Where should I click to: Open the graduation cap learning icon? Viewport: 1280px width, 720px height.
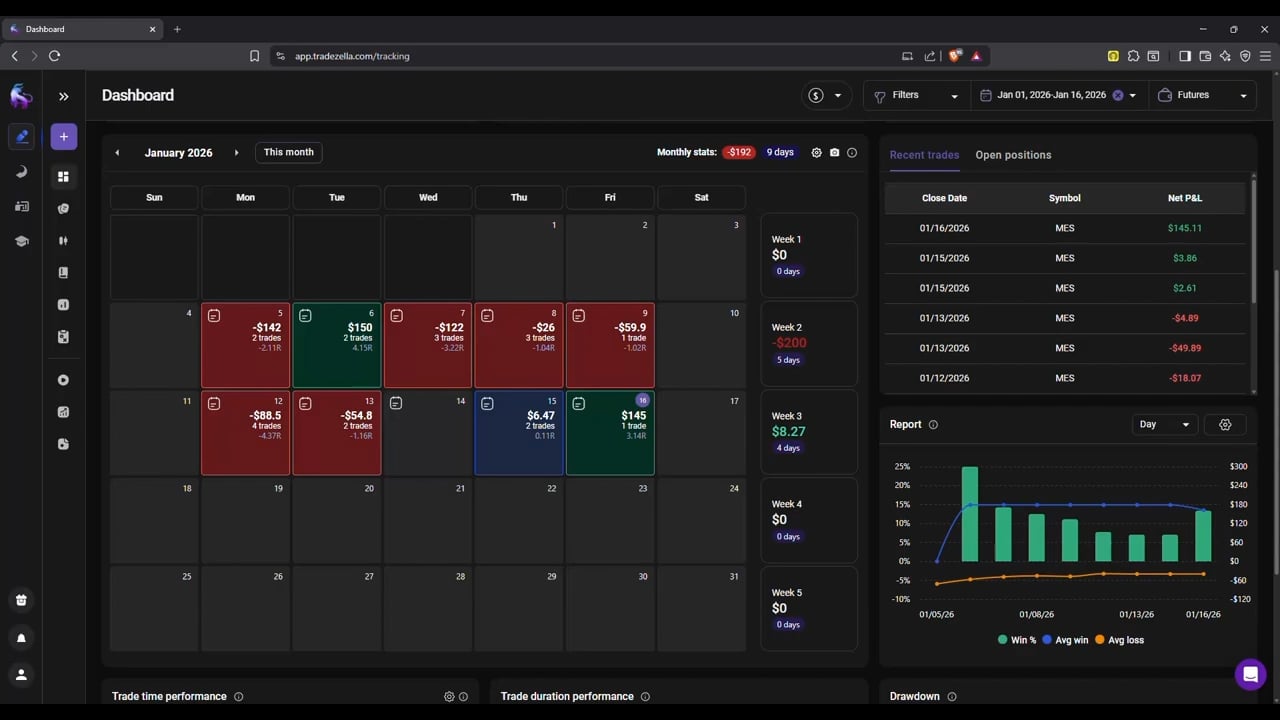(21, 241)
